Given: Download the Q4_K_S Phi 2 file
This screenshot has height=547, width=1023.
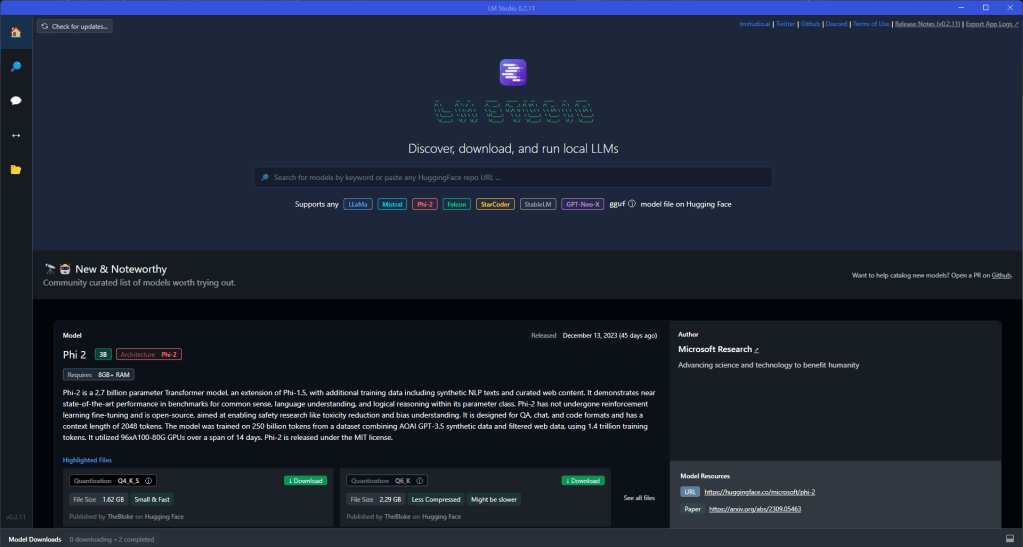Looking at the screenshot, I should (305, 481).
